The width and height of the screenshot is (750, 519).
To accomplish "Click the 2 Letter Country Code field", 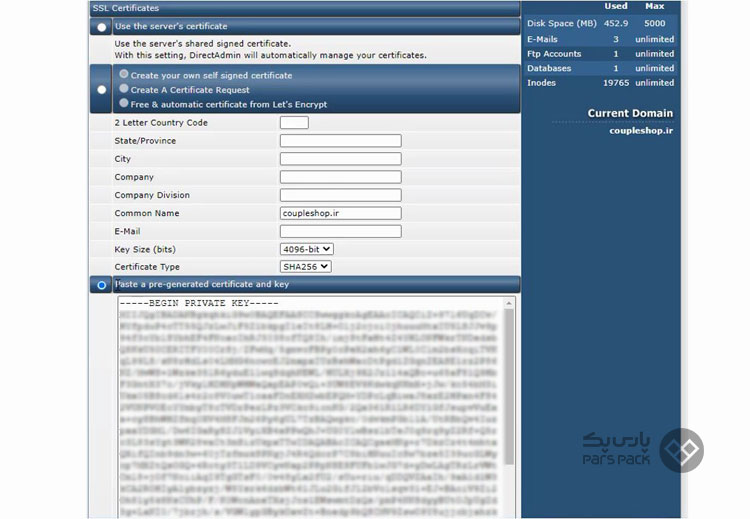I will pyautogui.click(x=294, y=122).
